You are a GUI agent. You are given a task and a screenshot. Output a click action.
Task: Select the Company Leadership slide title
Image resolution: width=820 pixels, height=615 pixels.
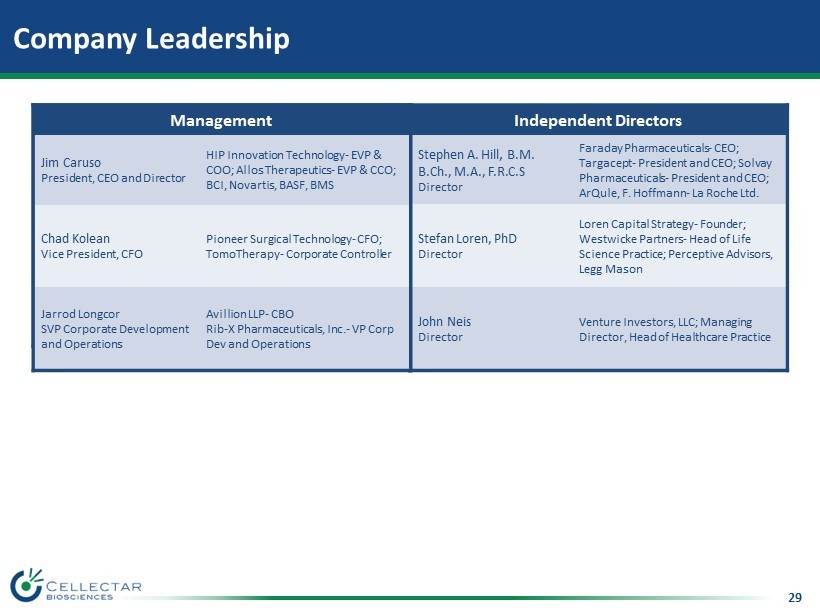(x=151, y=39)
